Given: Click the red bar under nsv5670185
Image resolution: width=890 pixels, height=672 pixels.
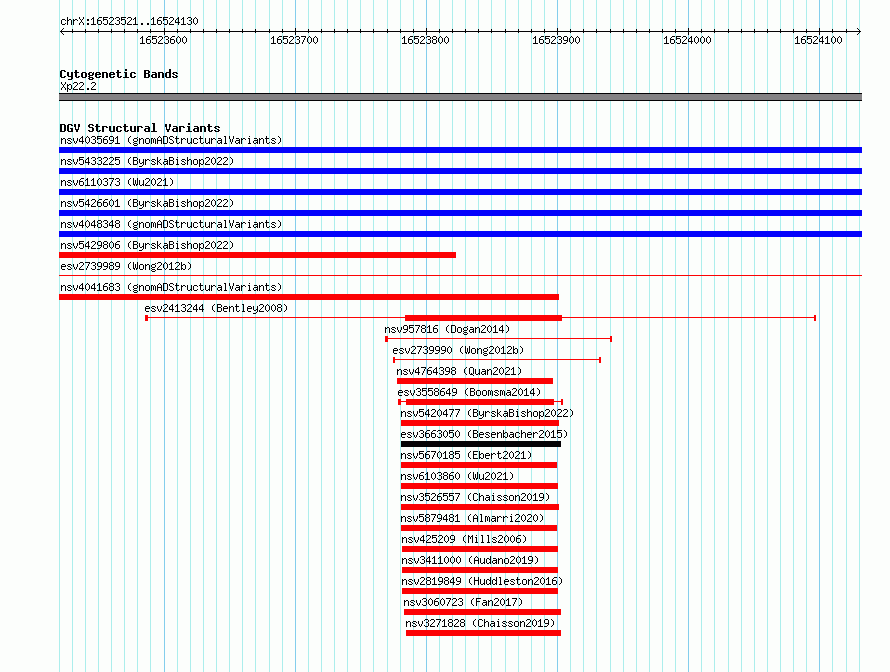Looking at the screenshot, I should click(478, 465).
